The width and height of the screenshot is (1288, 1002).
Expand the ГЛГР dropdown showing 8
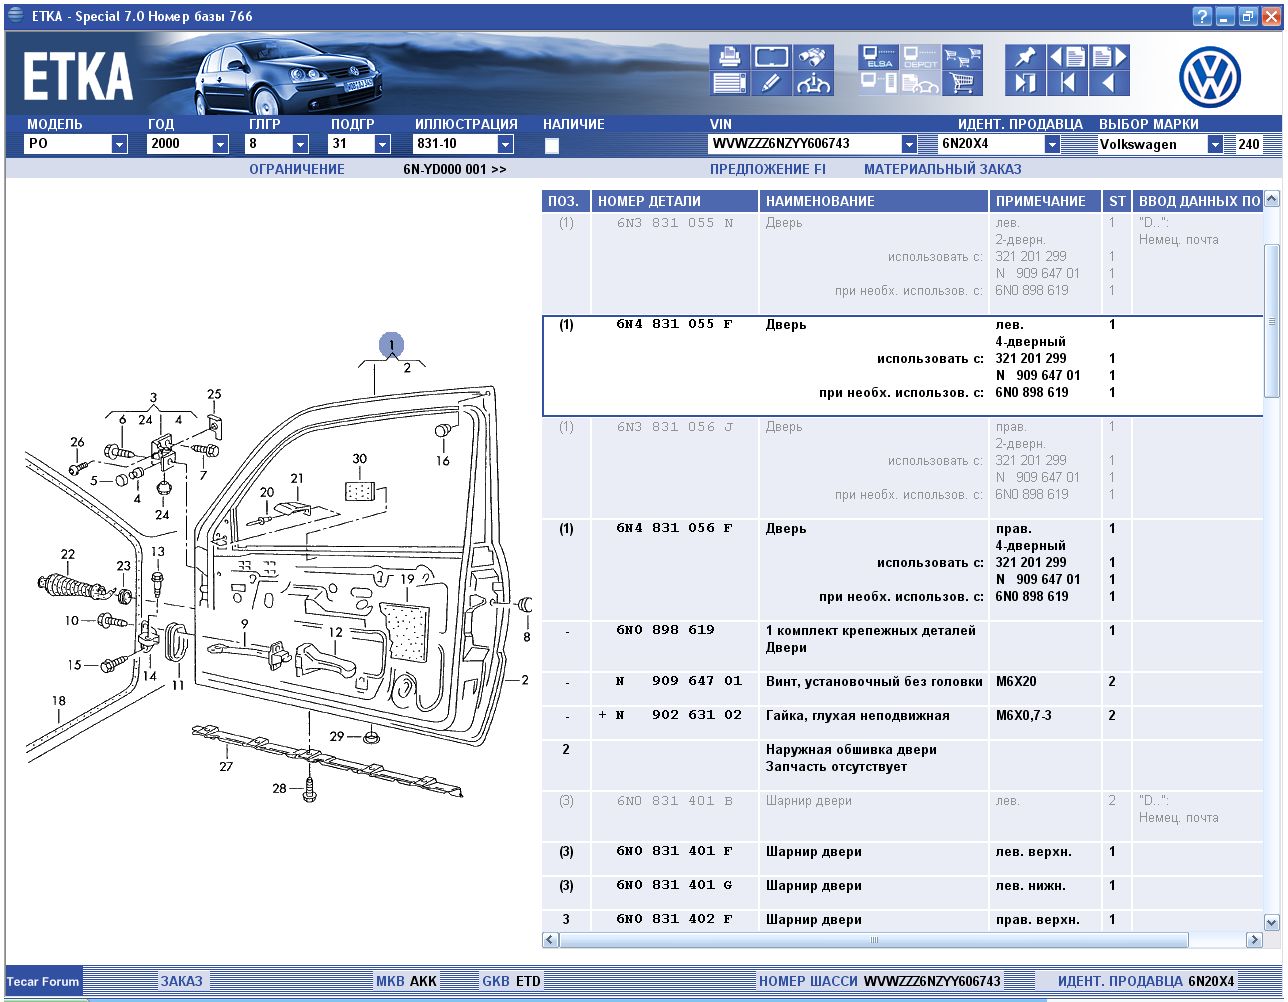(x=300, y=144)
